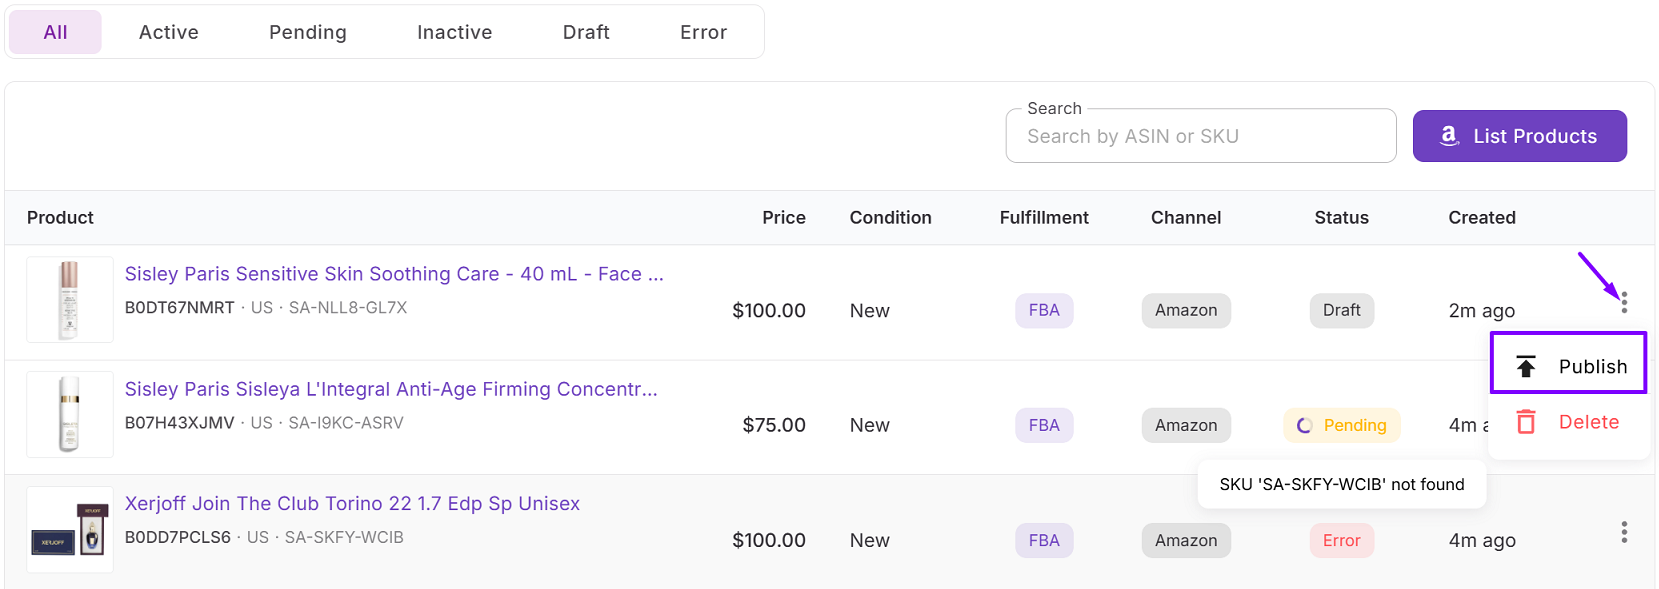Click the red Error status badge

[1341, 540]
